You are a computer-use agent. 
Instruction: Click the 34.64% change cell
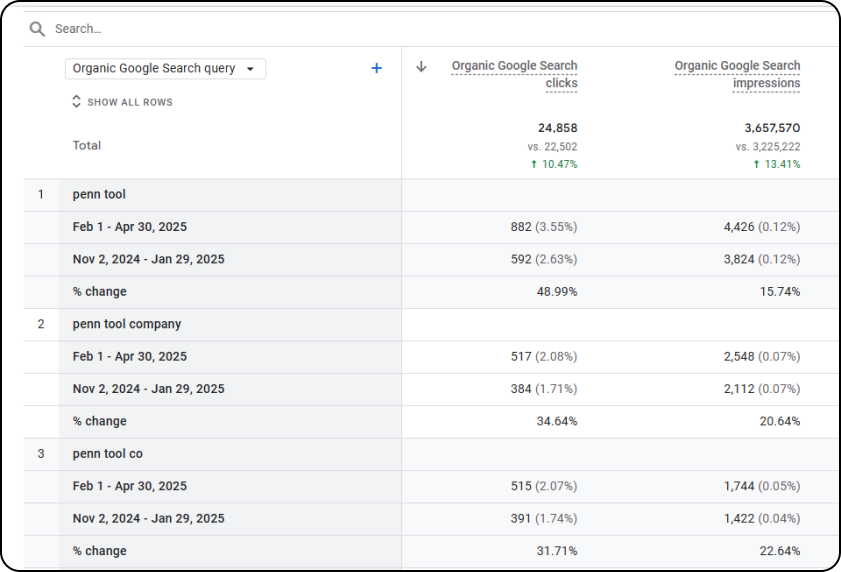point(557,422)
